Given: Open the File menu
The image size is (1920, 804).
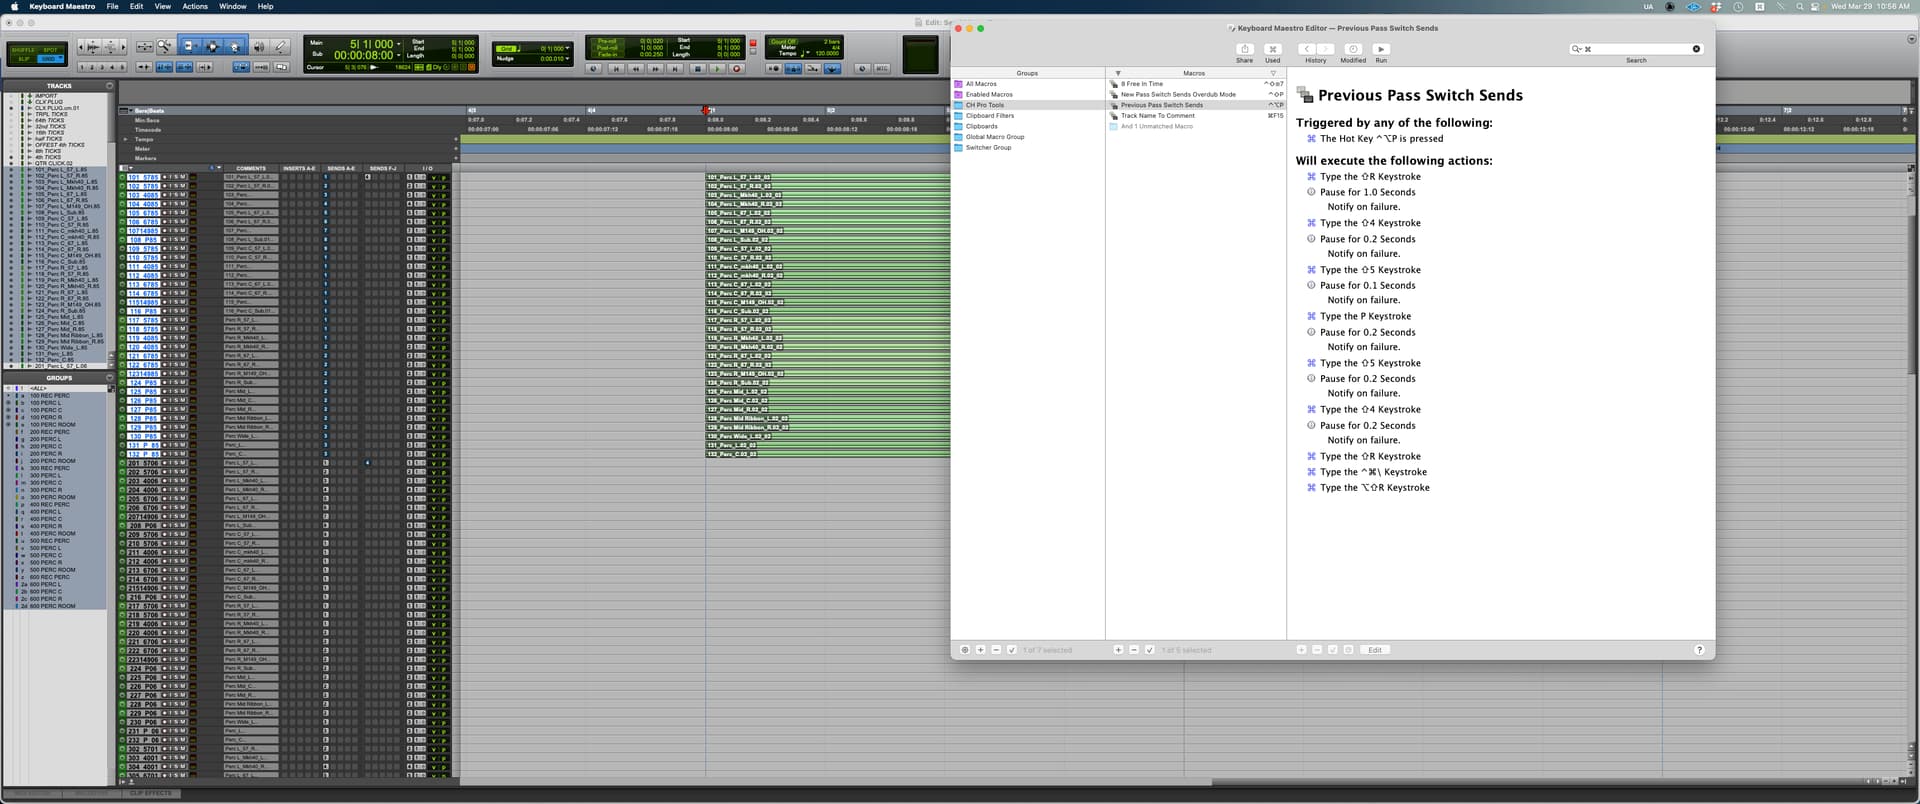Looking at the screenshot, I should (113, 6).
